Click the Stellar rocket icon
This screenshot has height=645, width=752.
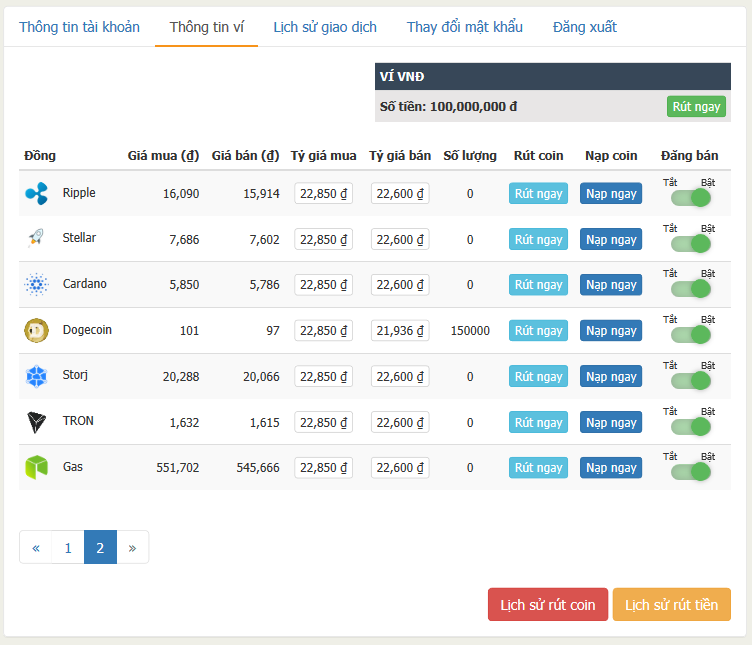point(36,237)
